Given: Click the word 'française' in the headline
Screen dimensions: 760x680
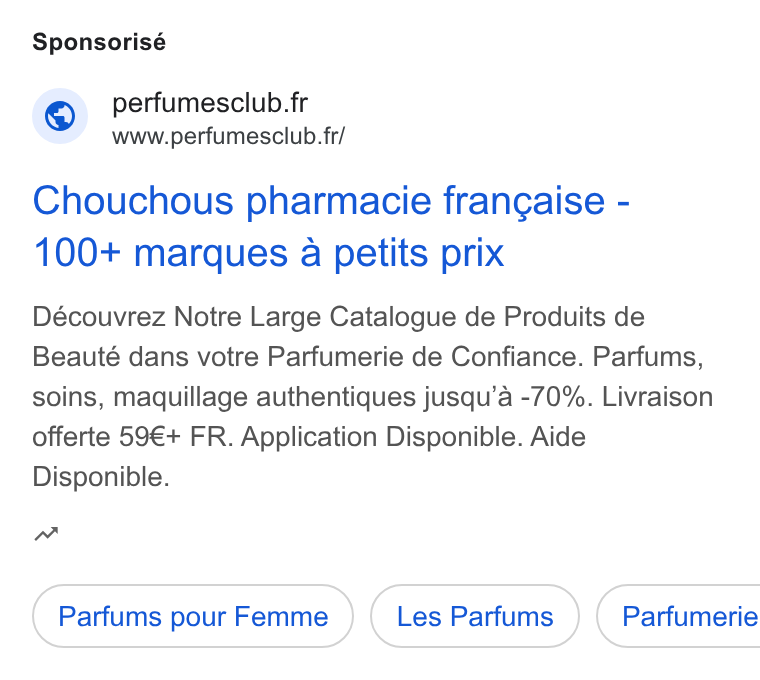Looking at the screenshot, I should point(524,202).
